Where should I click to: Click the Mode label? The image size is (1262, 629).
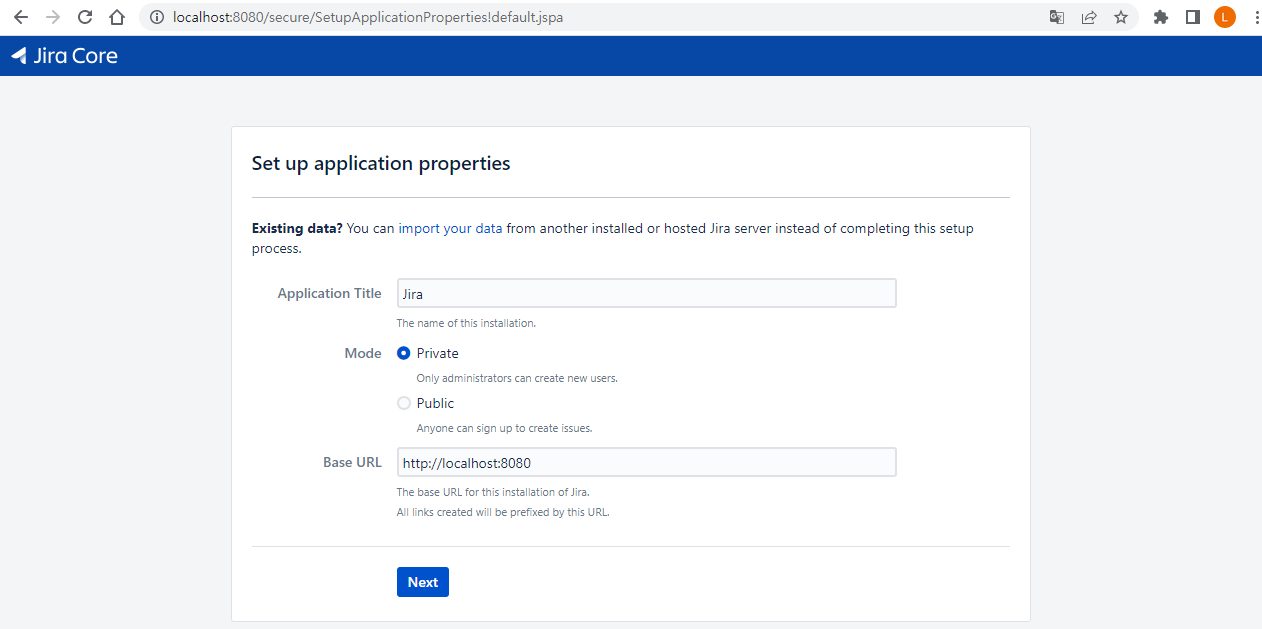click(x=363, y=353)
